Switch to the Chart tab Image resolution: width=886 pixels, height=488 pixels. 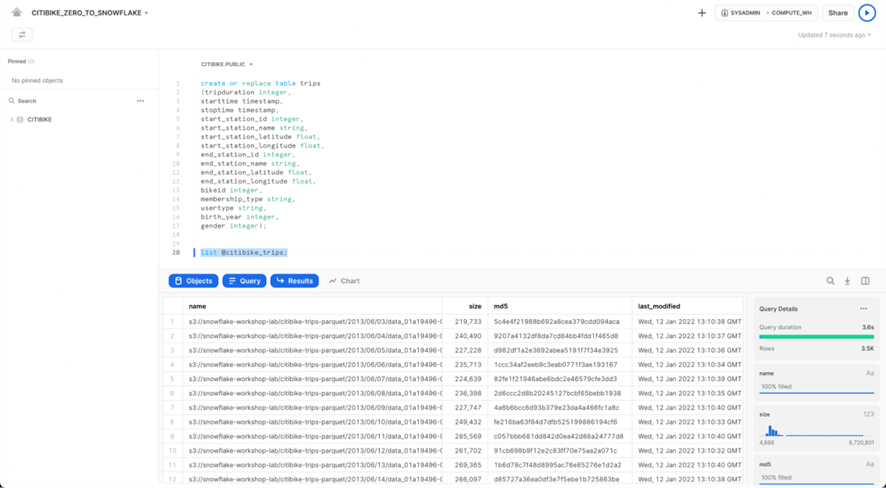coord(344,281)
